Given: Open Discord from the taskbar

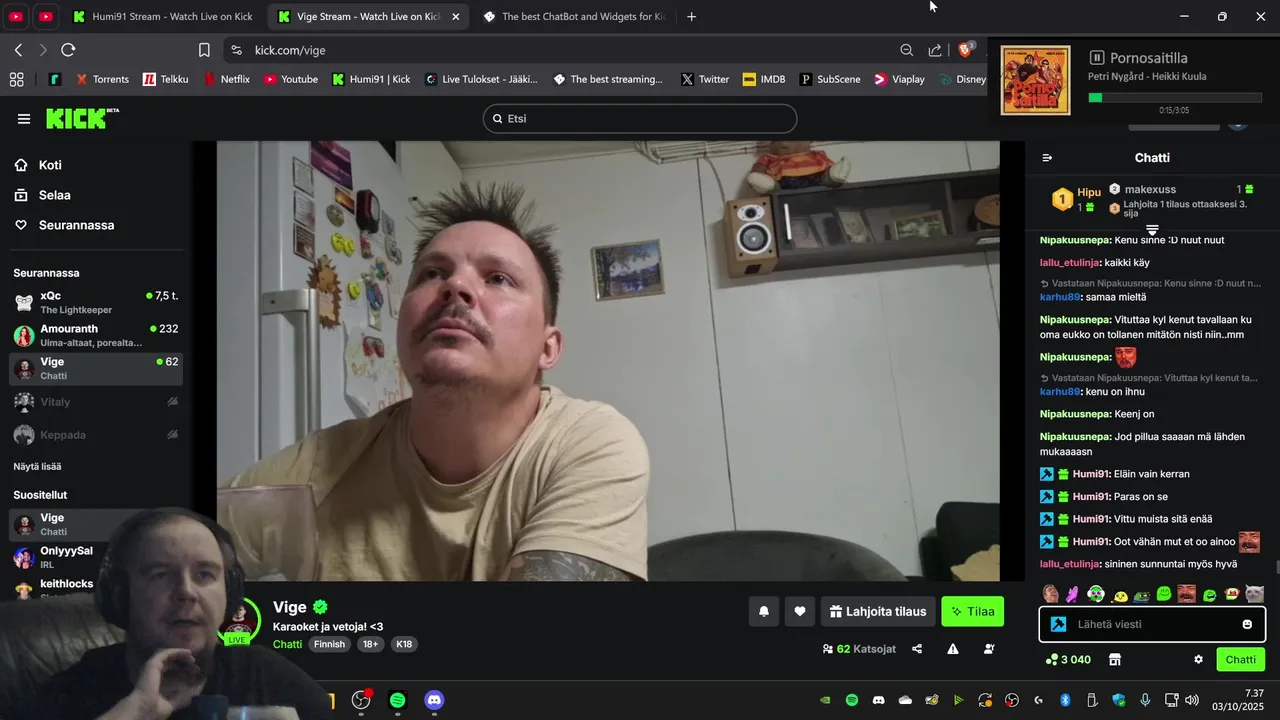Looking at the screenshot, I should coord(434,700).
